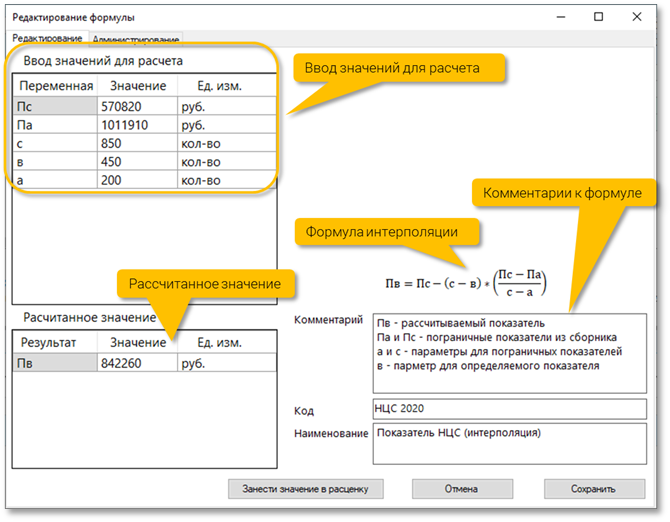670x522 pixels.
Task: Click the Значение header in input table
Action: pos(138,86)
